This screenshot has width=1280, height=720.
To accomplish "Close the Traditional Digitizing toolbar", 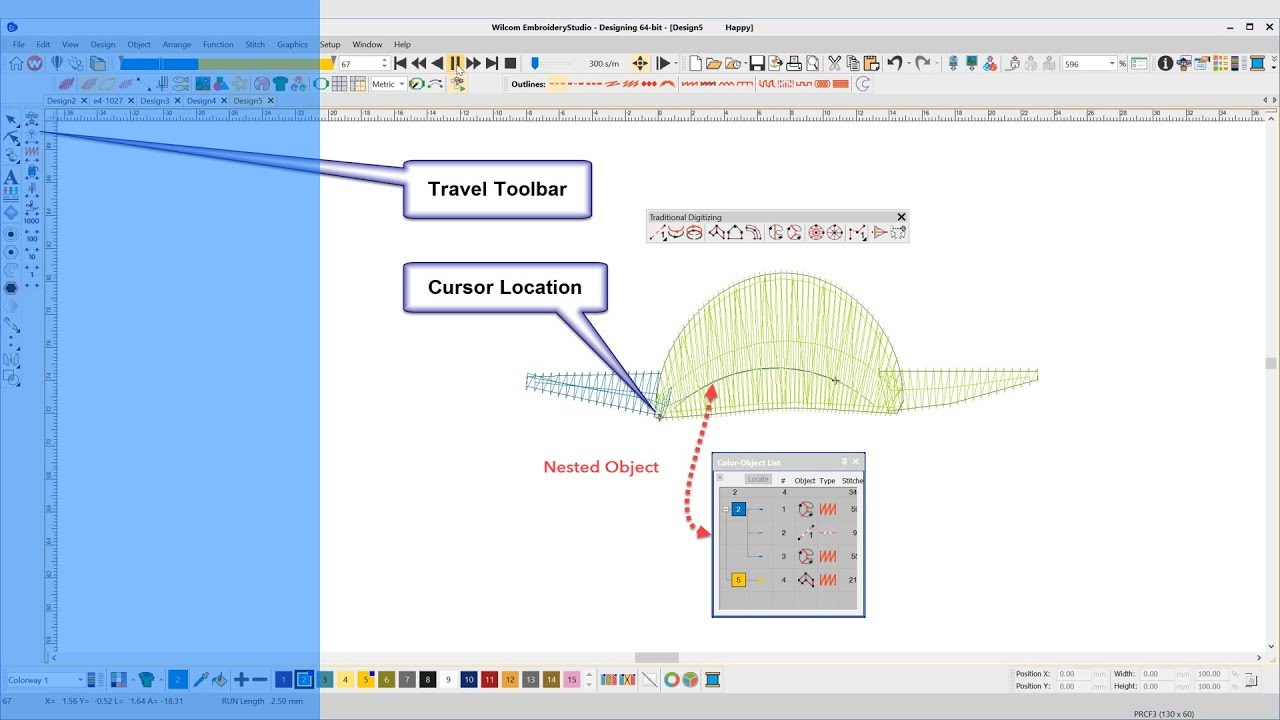I will (x=901, y=217).
